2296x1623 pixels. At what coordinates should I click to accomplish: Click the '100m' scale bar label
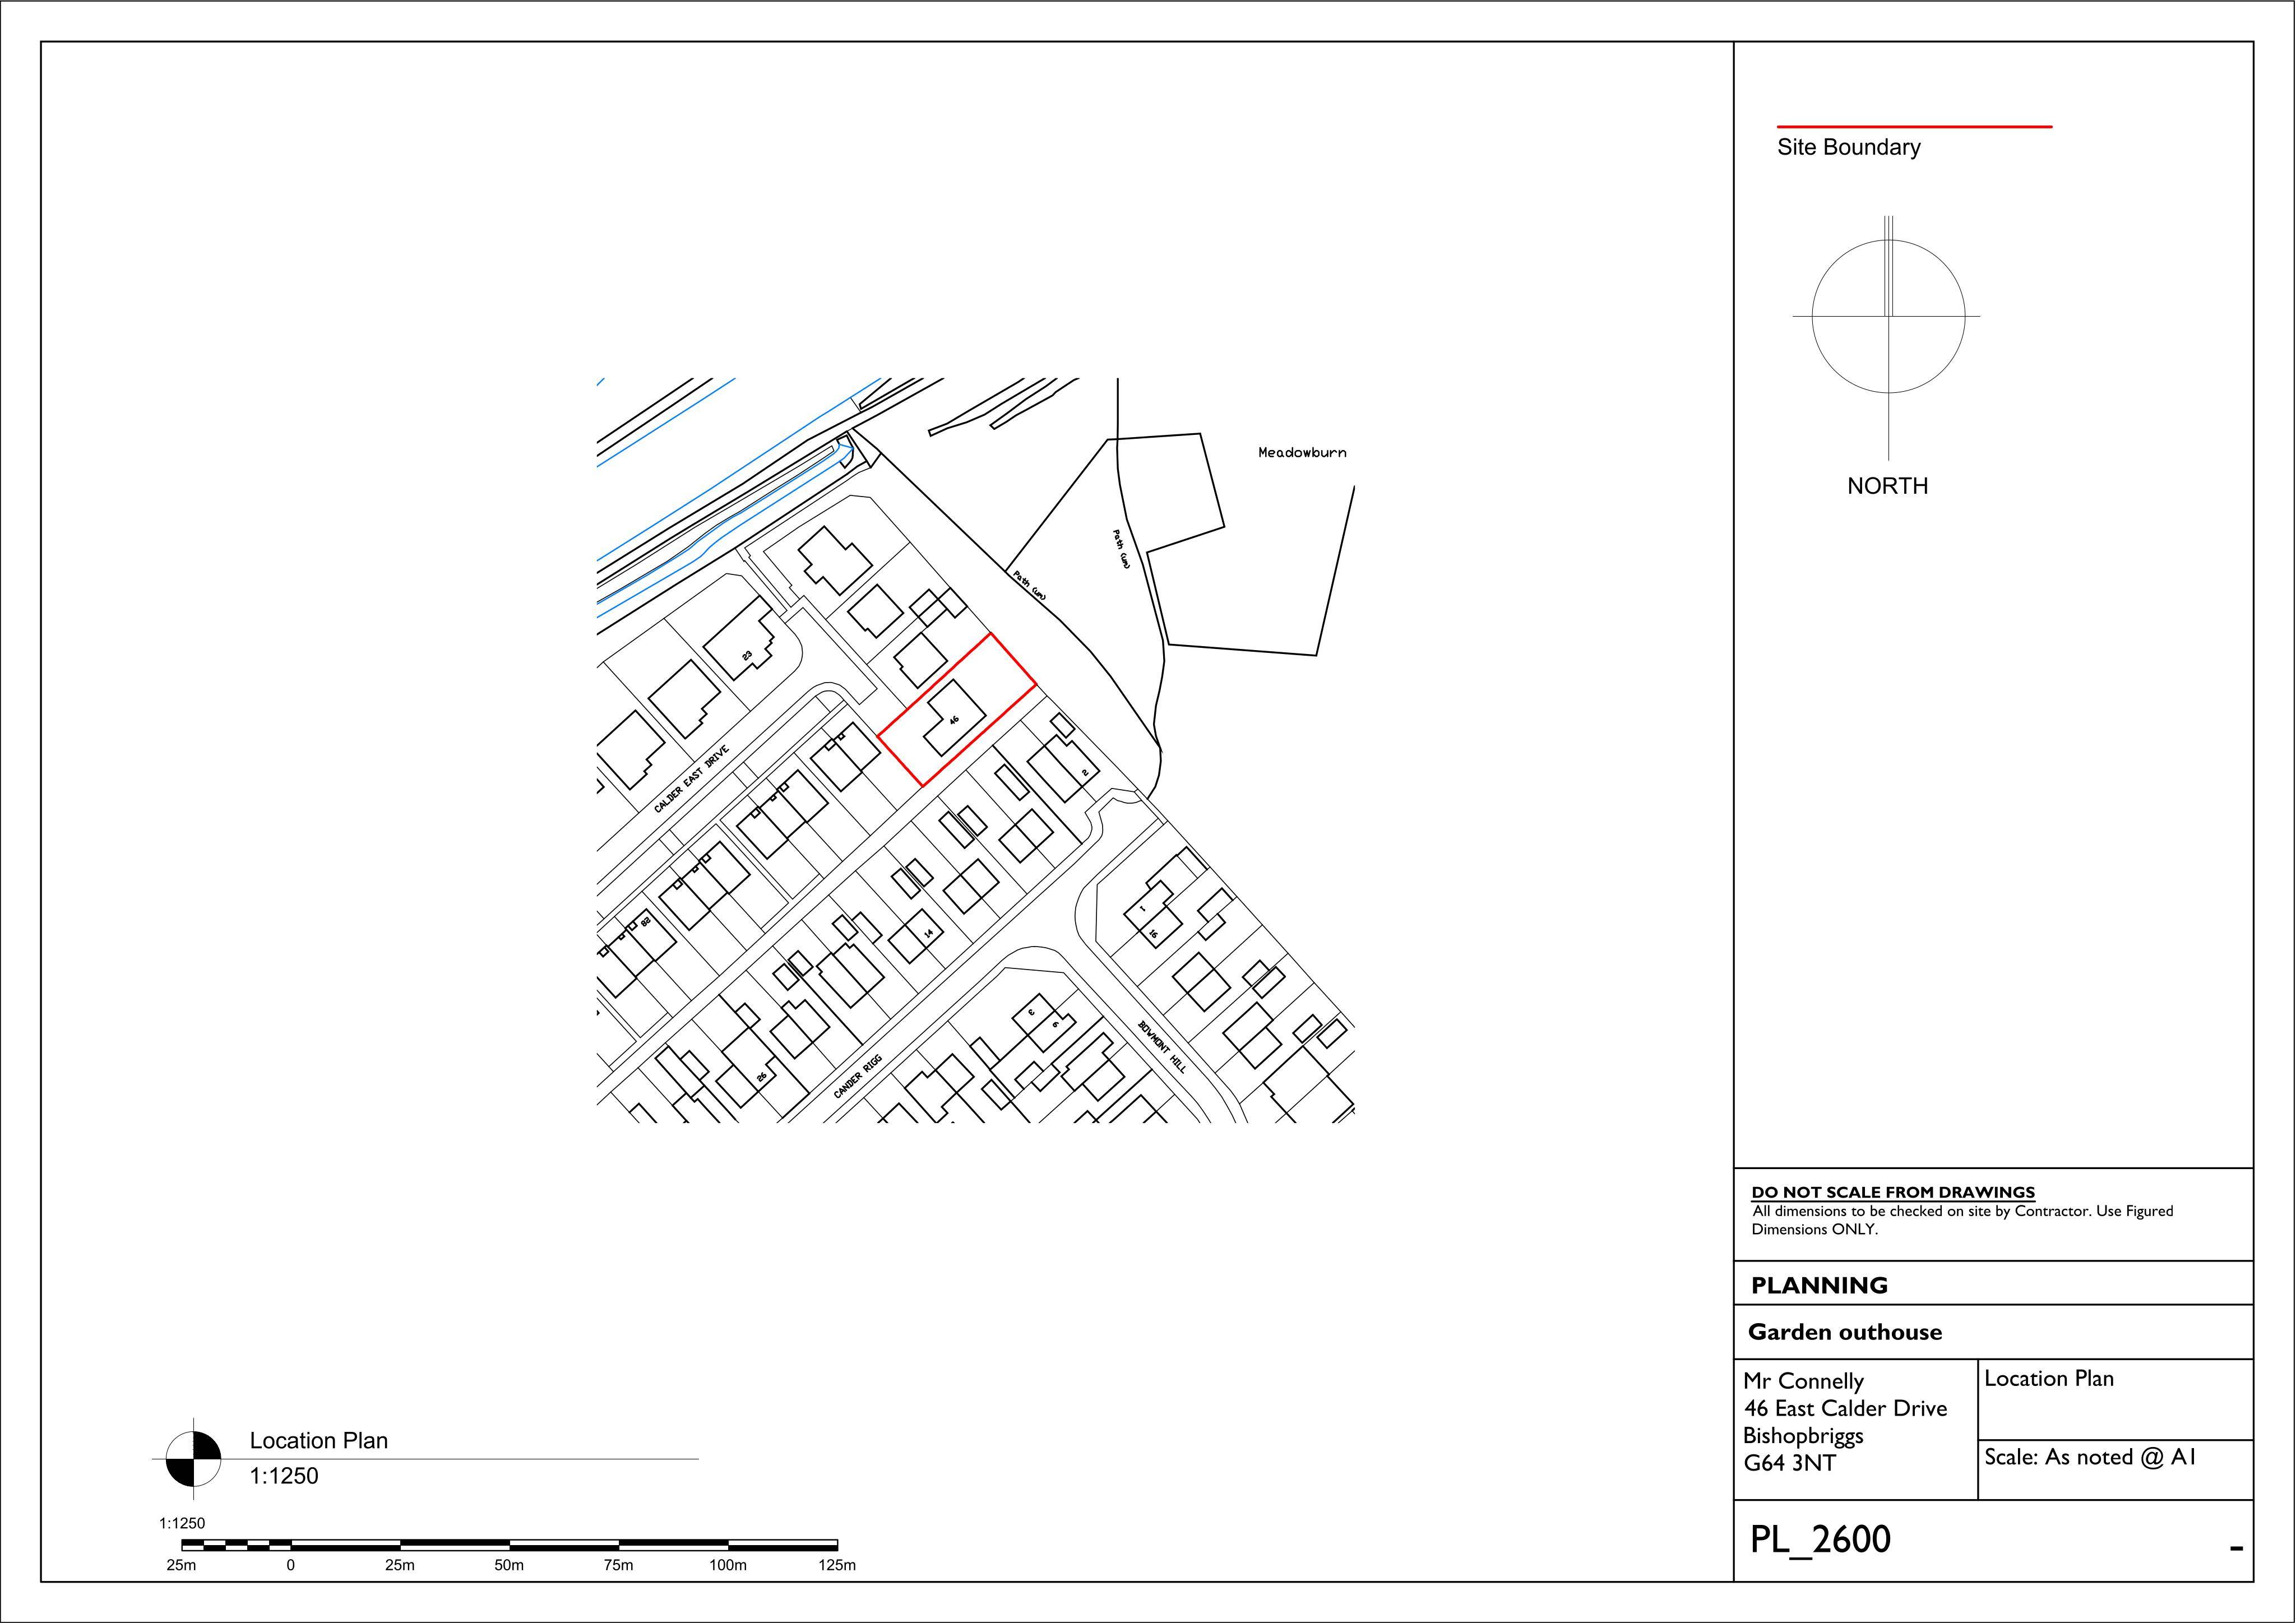(727, 1566)
